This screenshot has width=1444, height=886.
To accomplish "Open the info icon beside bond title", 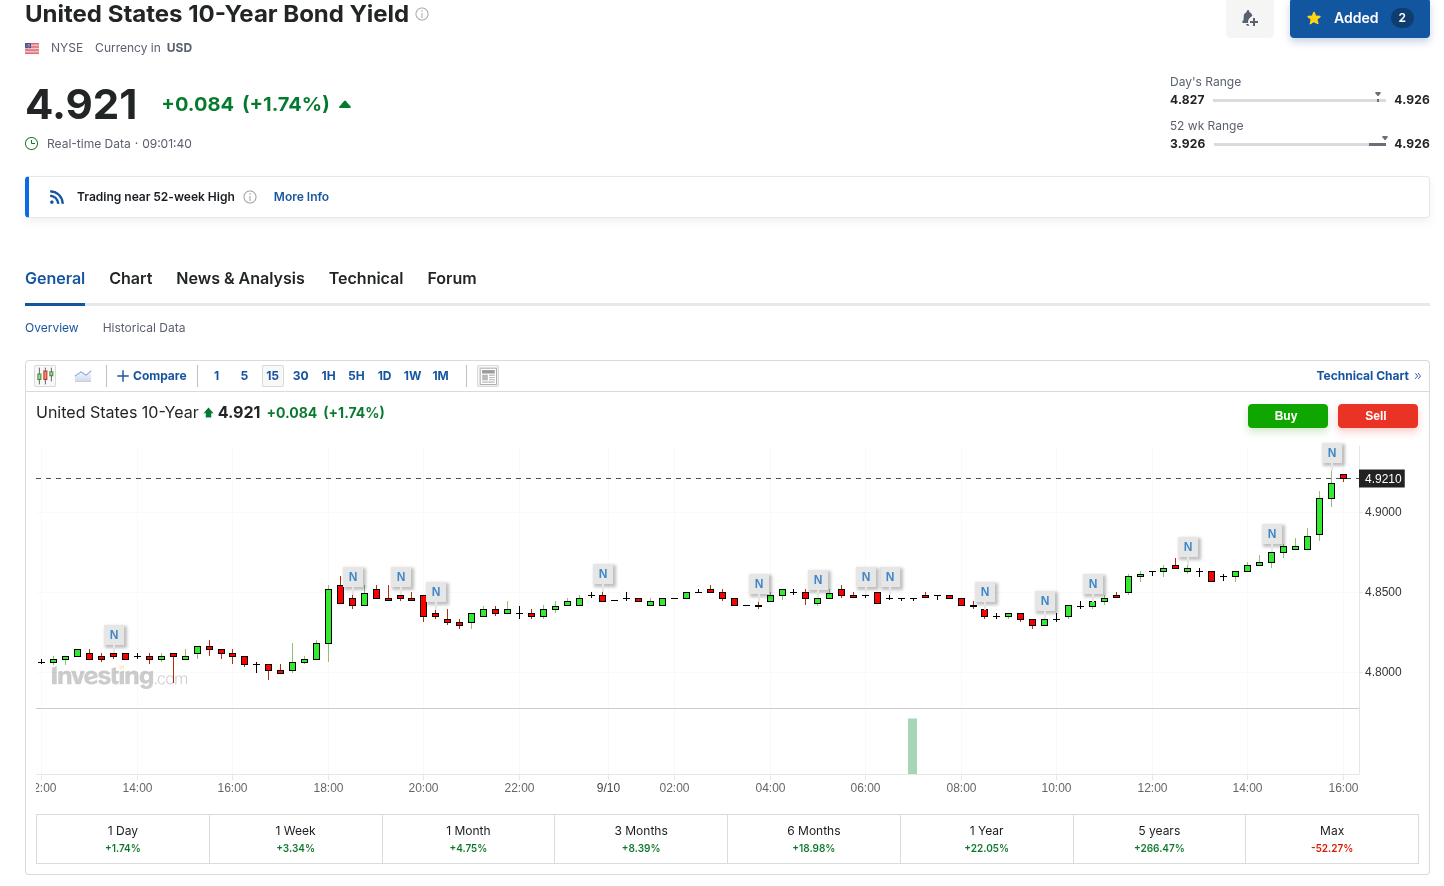I will click(422, 14).
